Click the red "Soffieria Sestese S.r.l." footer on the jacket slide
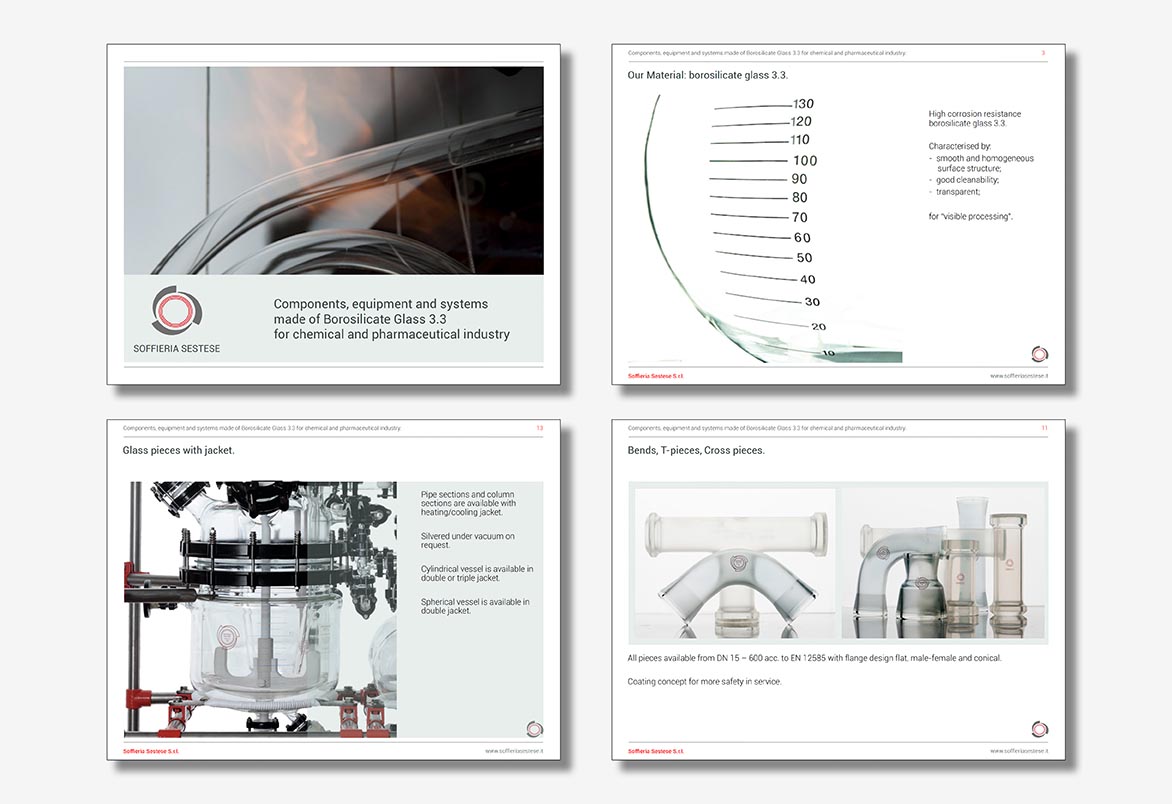The height and width of the screenshot is (804, 1172). click(151, 751)
